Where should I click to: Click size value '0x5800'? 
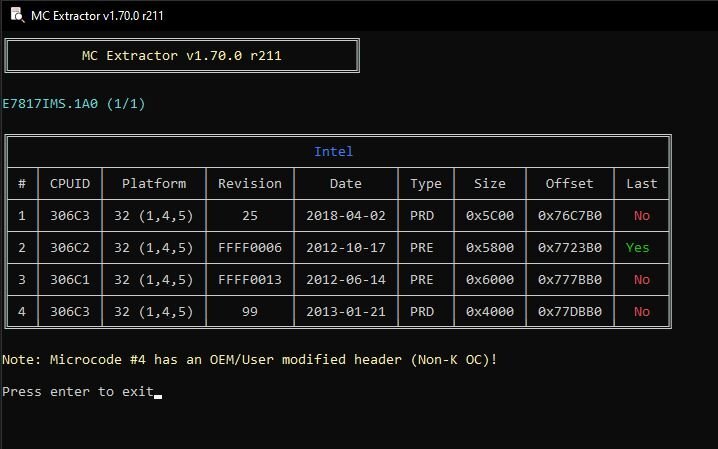[x=490, y=248]
